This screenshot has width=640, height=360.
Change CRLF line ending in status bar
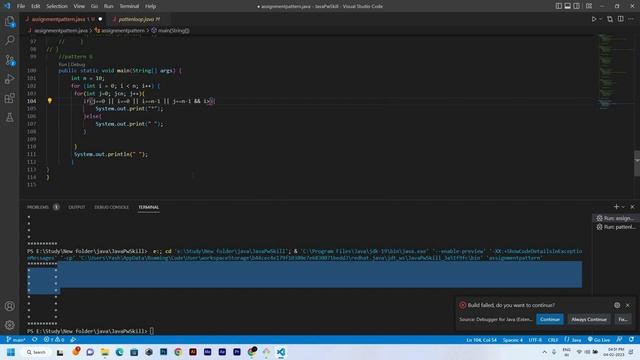553,340
